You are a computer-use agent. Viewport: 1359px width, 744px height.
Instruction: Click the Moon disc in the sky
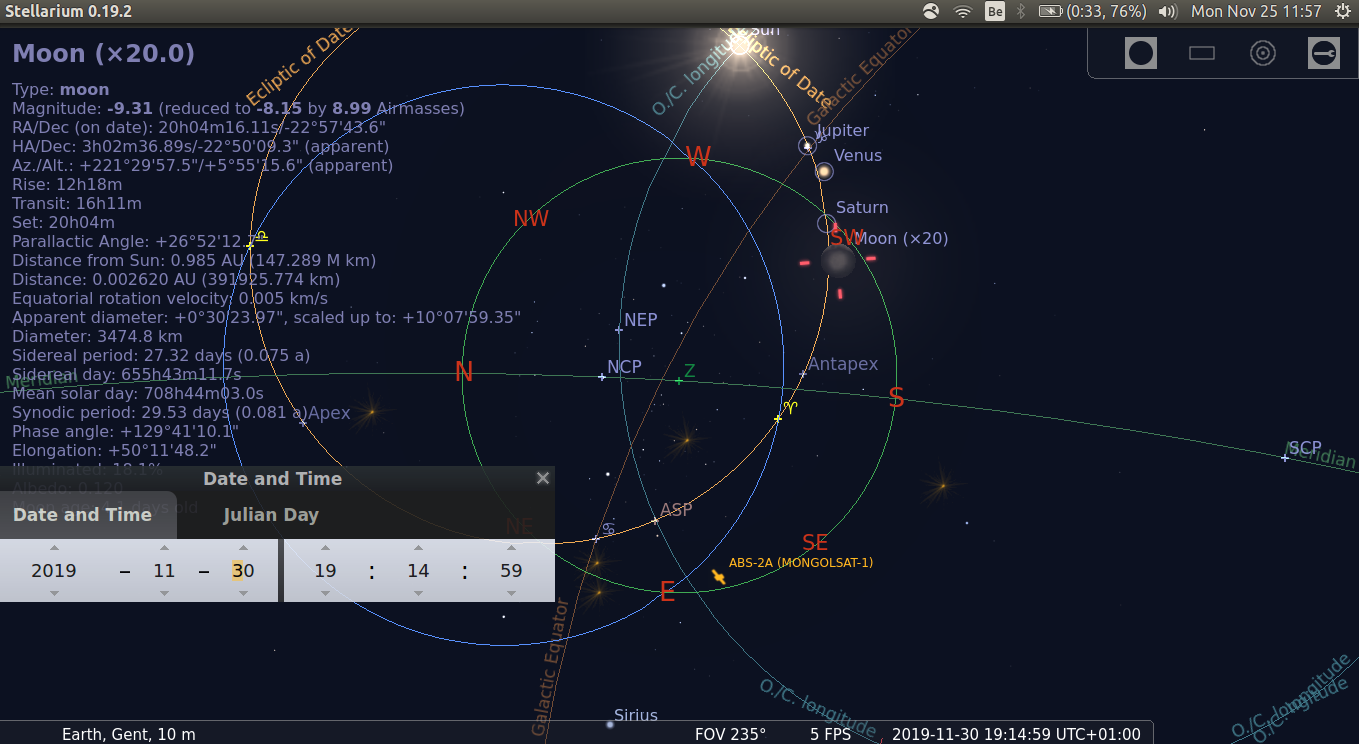tap(837, 262)
